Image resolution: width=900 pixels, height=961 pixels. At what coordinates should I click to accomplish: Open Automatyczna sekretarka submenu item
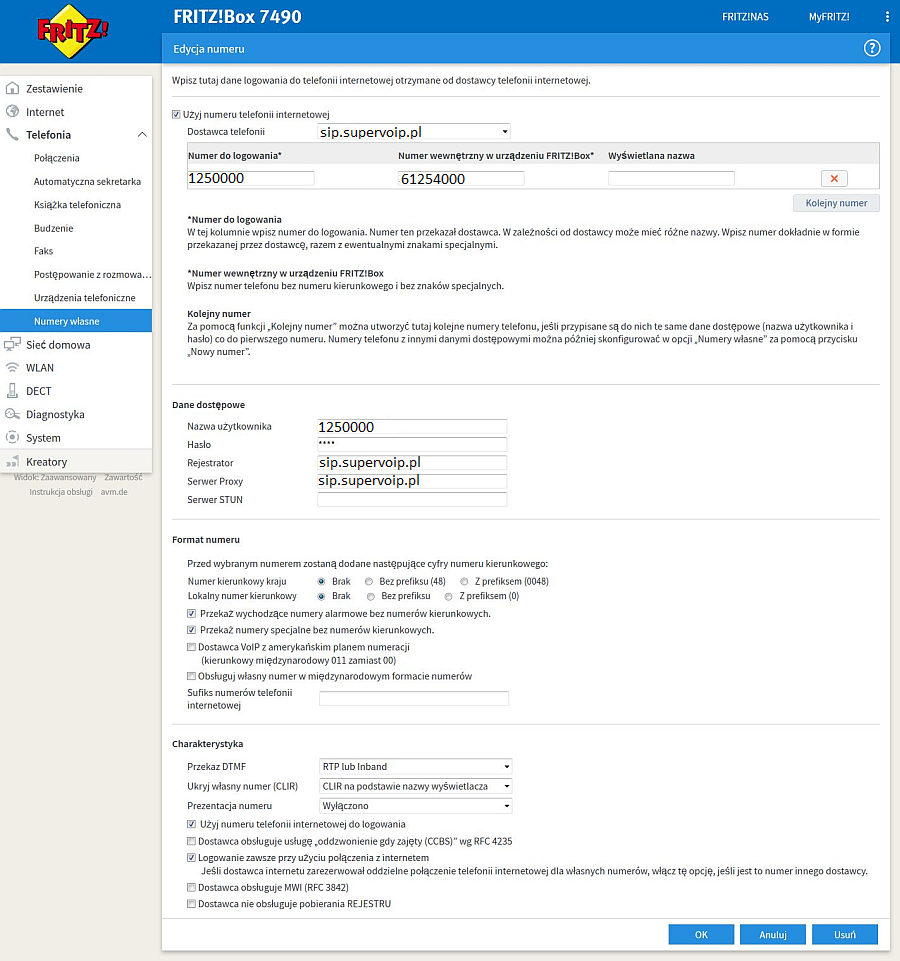87,181
